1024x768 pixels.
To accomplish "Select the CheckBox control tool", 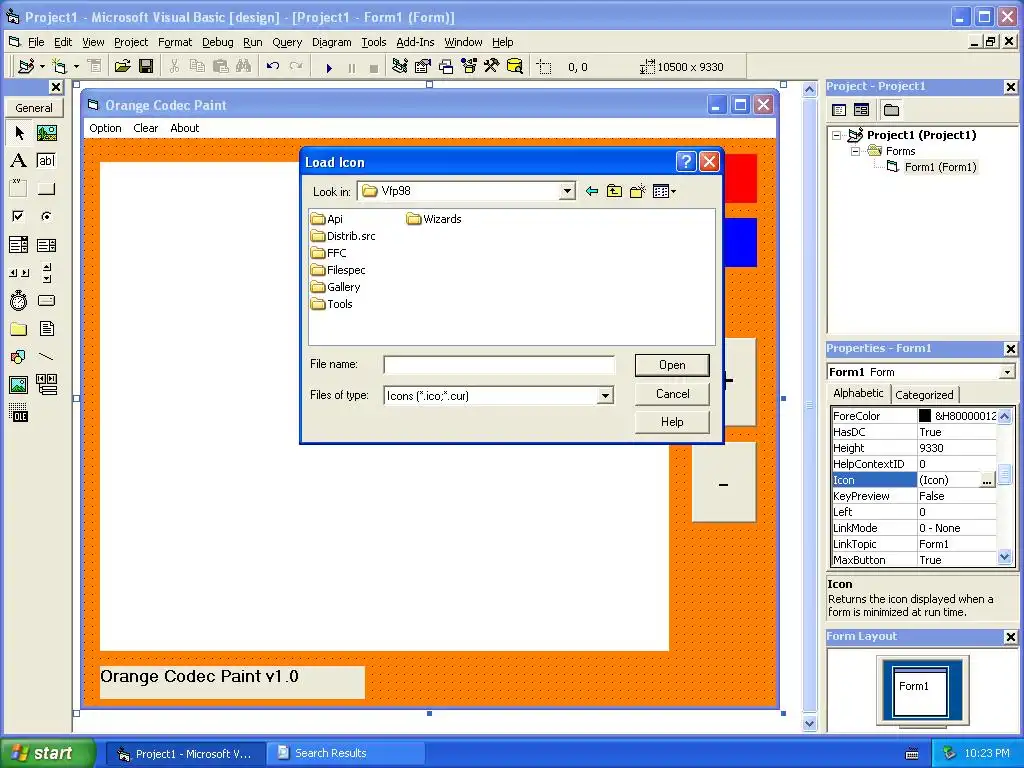I will (19, 216).
